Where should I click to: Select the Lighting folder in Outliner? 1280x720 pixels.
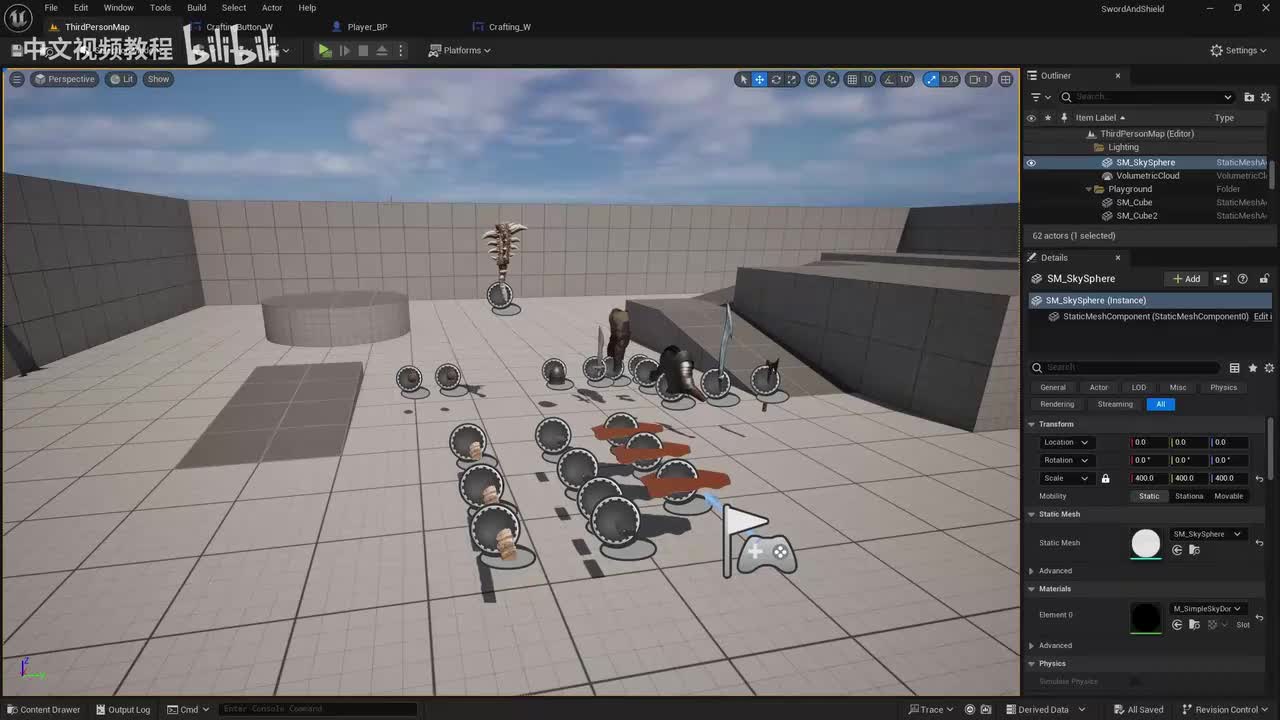[x=1123, y=148]
